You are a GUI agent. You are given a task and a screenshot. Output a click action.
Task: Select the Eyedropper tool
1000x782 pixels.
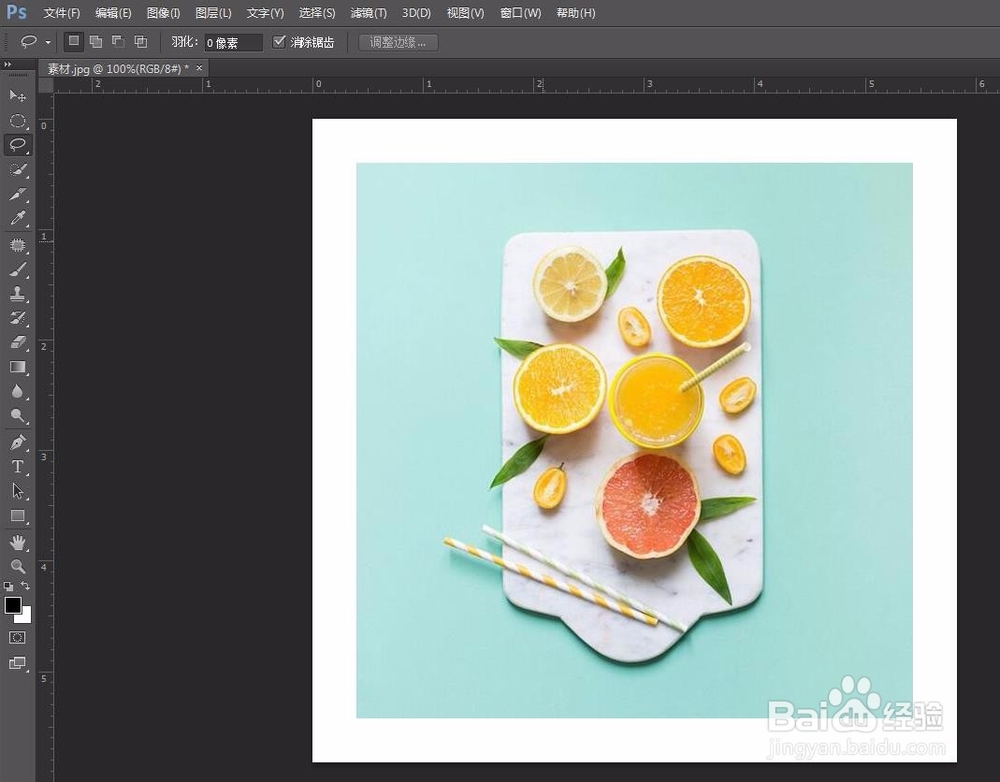[x=17, y=219]
